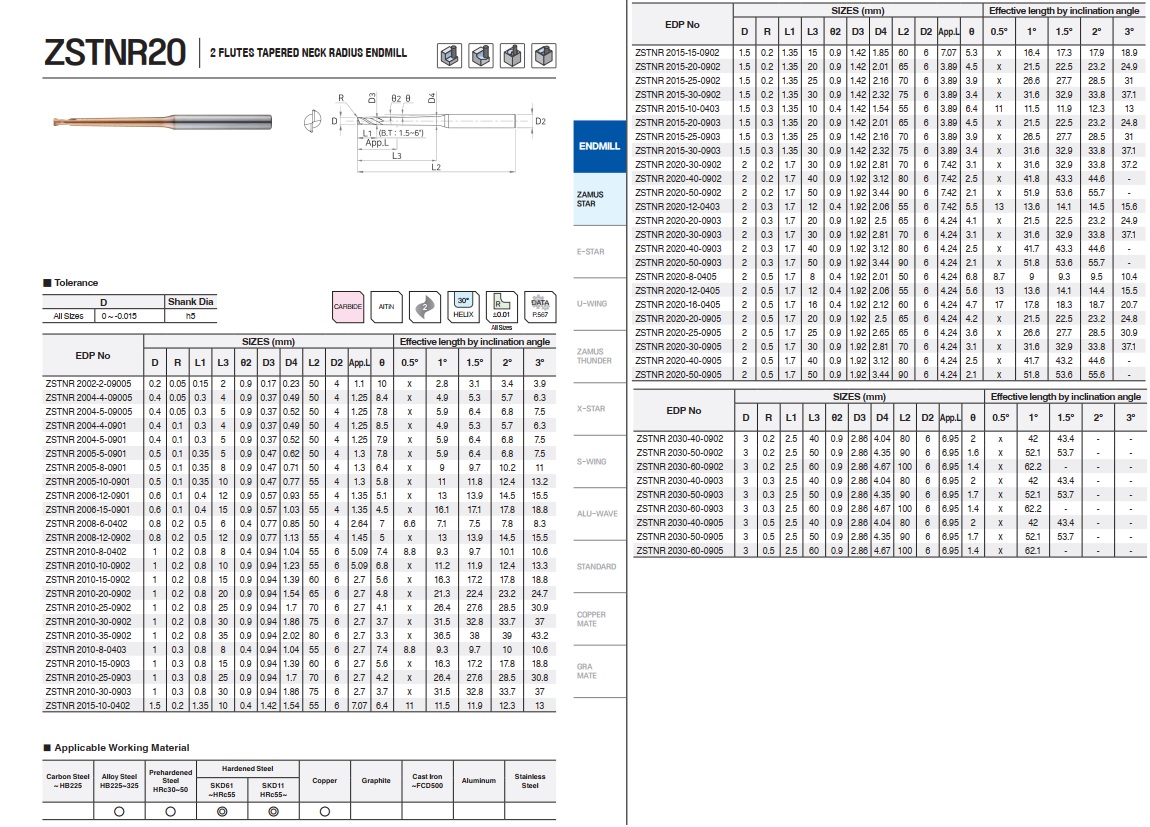Viewport: 1150px width, 827px height.
Task: Select the ZSTNR 2020-8-0405 row label
Action: [677, 276]
